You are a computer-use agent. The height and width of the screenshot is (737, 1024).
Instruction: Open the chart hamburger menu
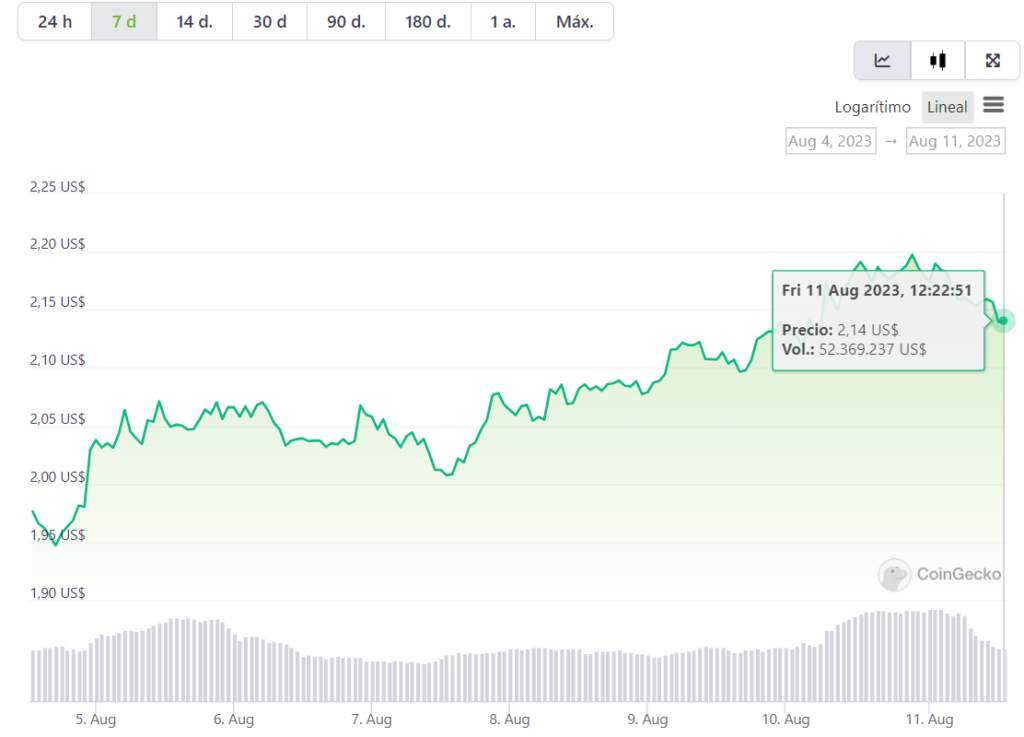click(x=993, y=105)
